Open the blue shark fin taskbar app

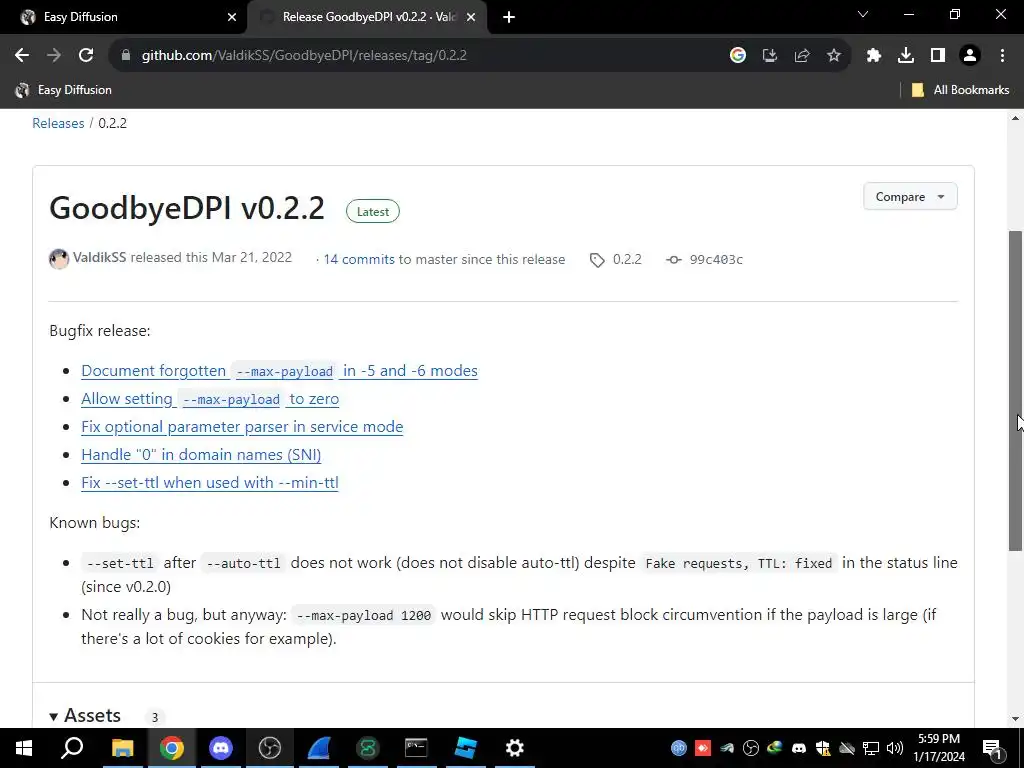coord(319,748)
